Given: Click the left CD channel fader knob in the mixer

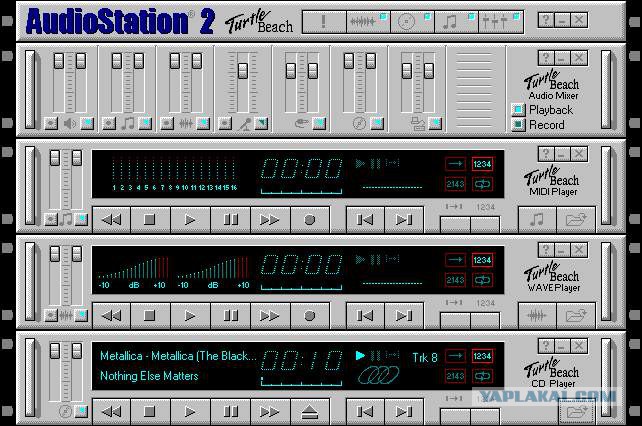Looking at the screenshot, I should tap(349, 61).
